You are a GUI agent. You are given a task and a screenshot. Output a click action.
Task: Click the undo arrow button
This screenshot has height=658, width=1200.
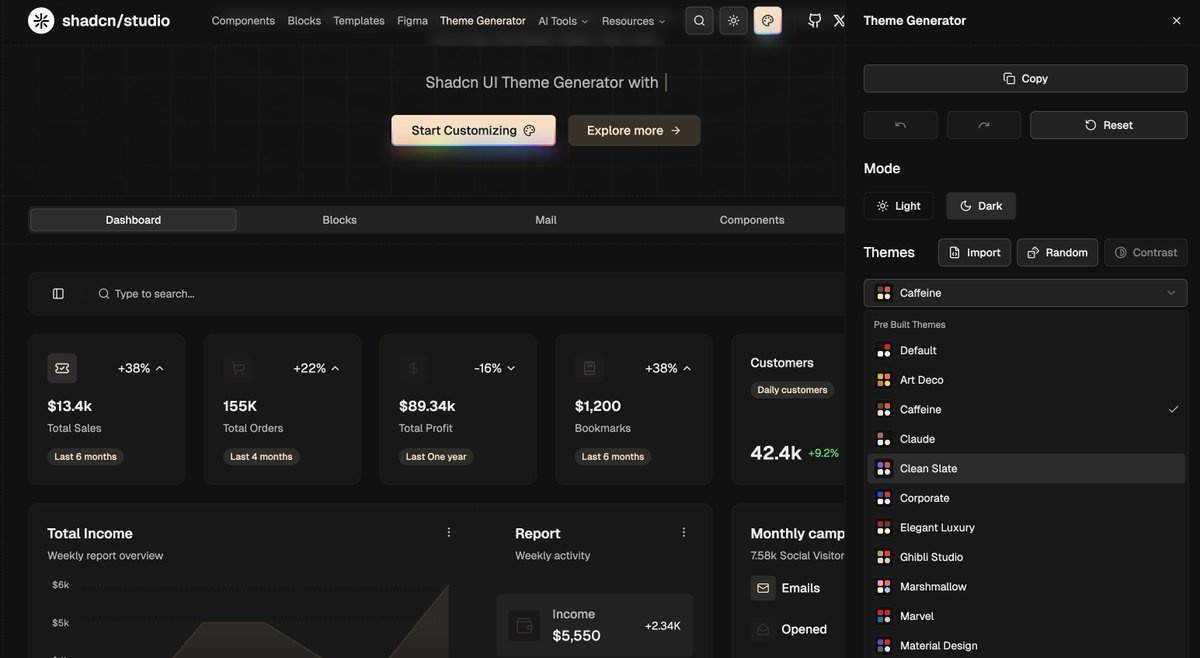coord(901,125)
